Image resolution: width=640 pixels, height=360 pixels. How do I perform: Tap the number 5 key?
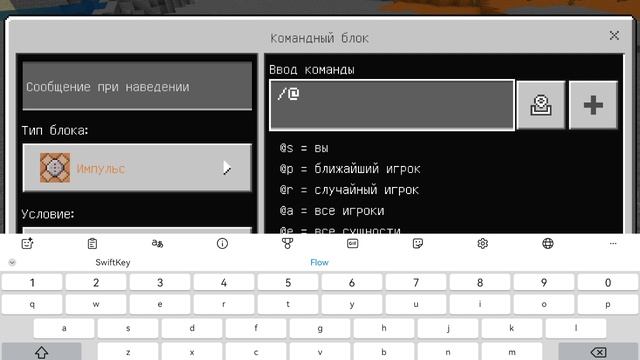click(288, 282)
